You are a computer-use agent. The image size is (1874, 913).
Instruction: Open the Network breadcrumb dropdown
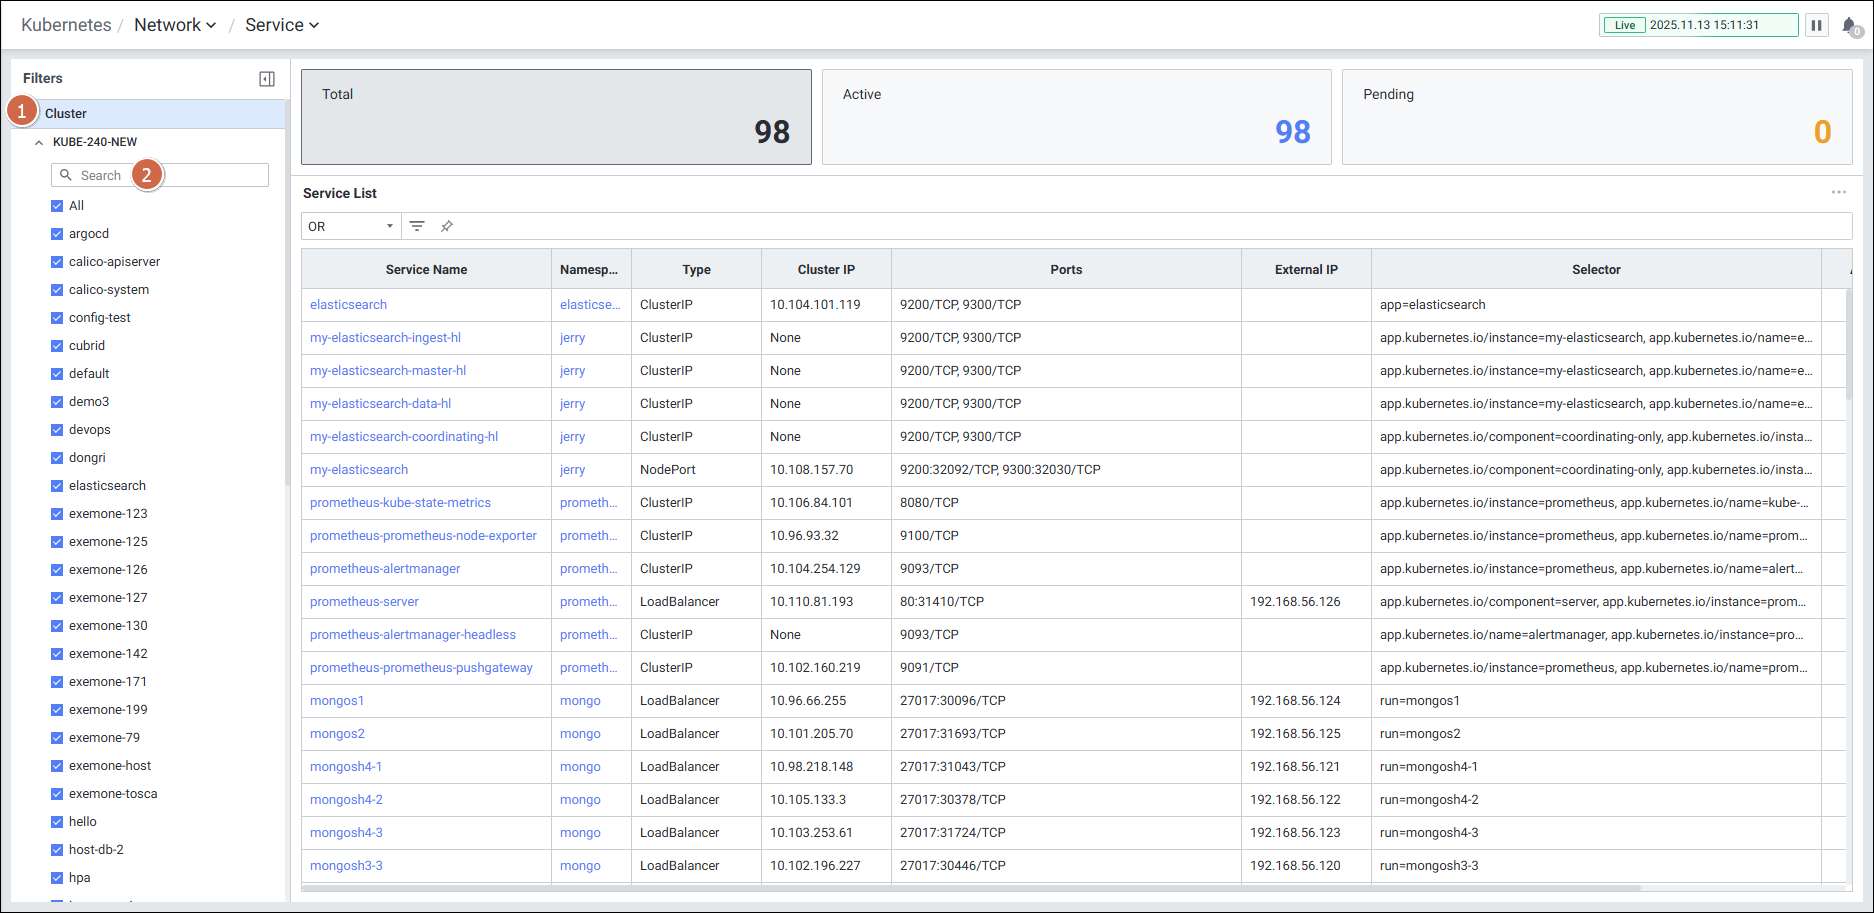175,25
